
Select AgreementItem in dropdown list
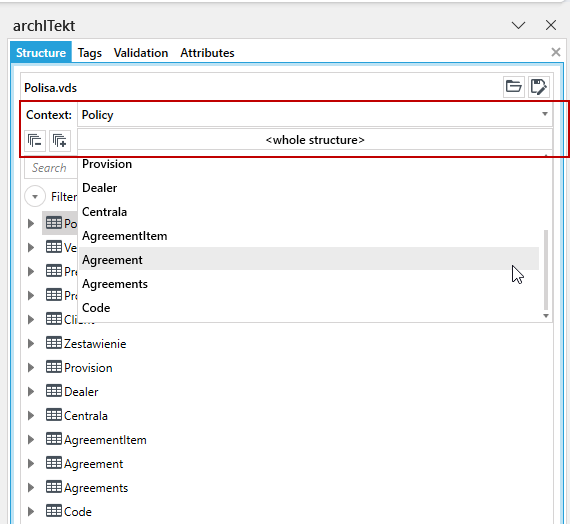coord(309,236)
